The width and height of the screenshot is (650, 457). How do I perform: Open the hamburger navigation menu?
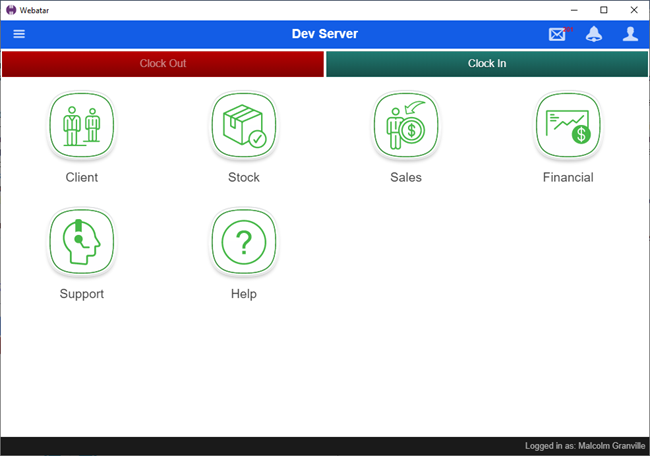tap(19, 34)
